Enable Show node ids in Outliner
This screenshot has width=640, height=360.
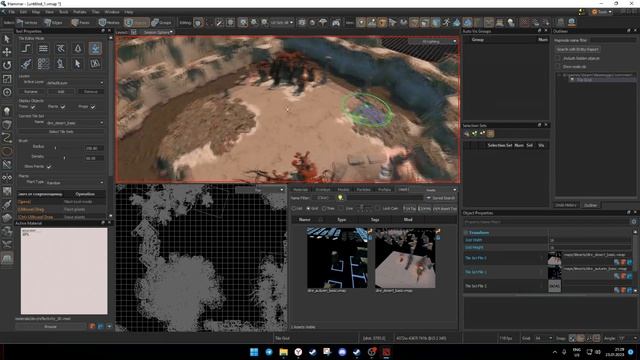point(558,67)
